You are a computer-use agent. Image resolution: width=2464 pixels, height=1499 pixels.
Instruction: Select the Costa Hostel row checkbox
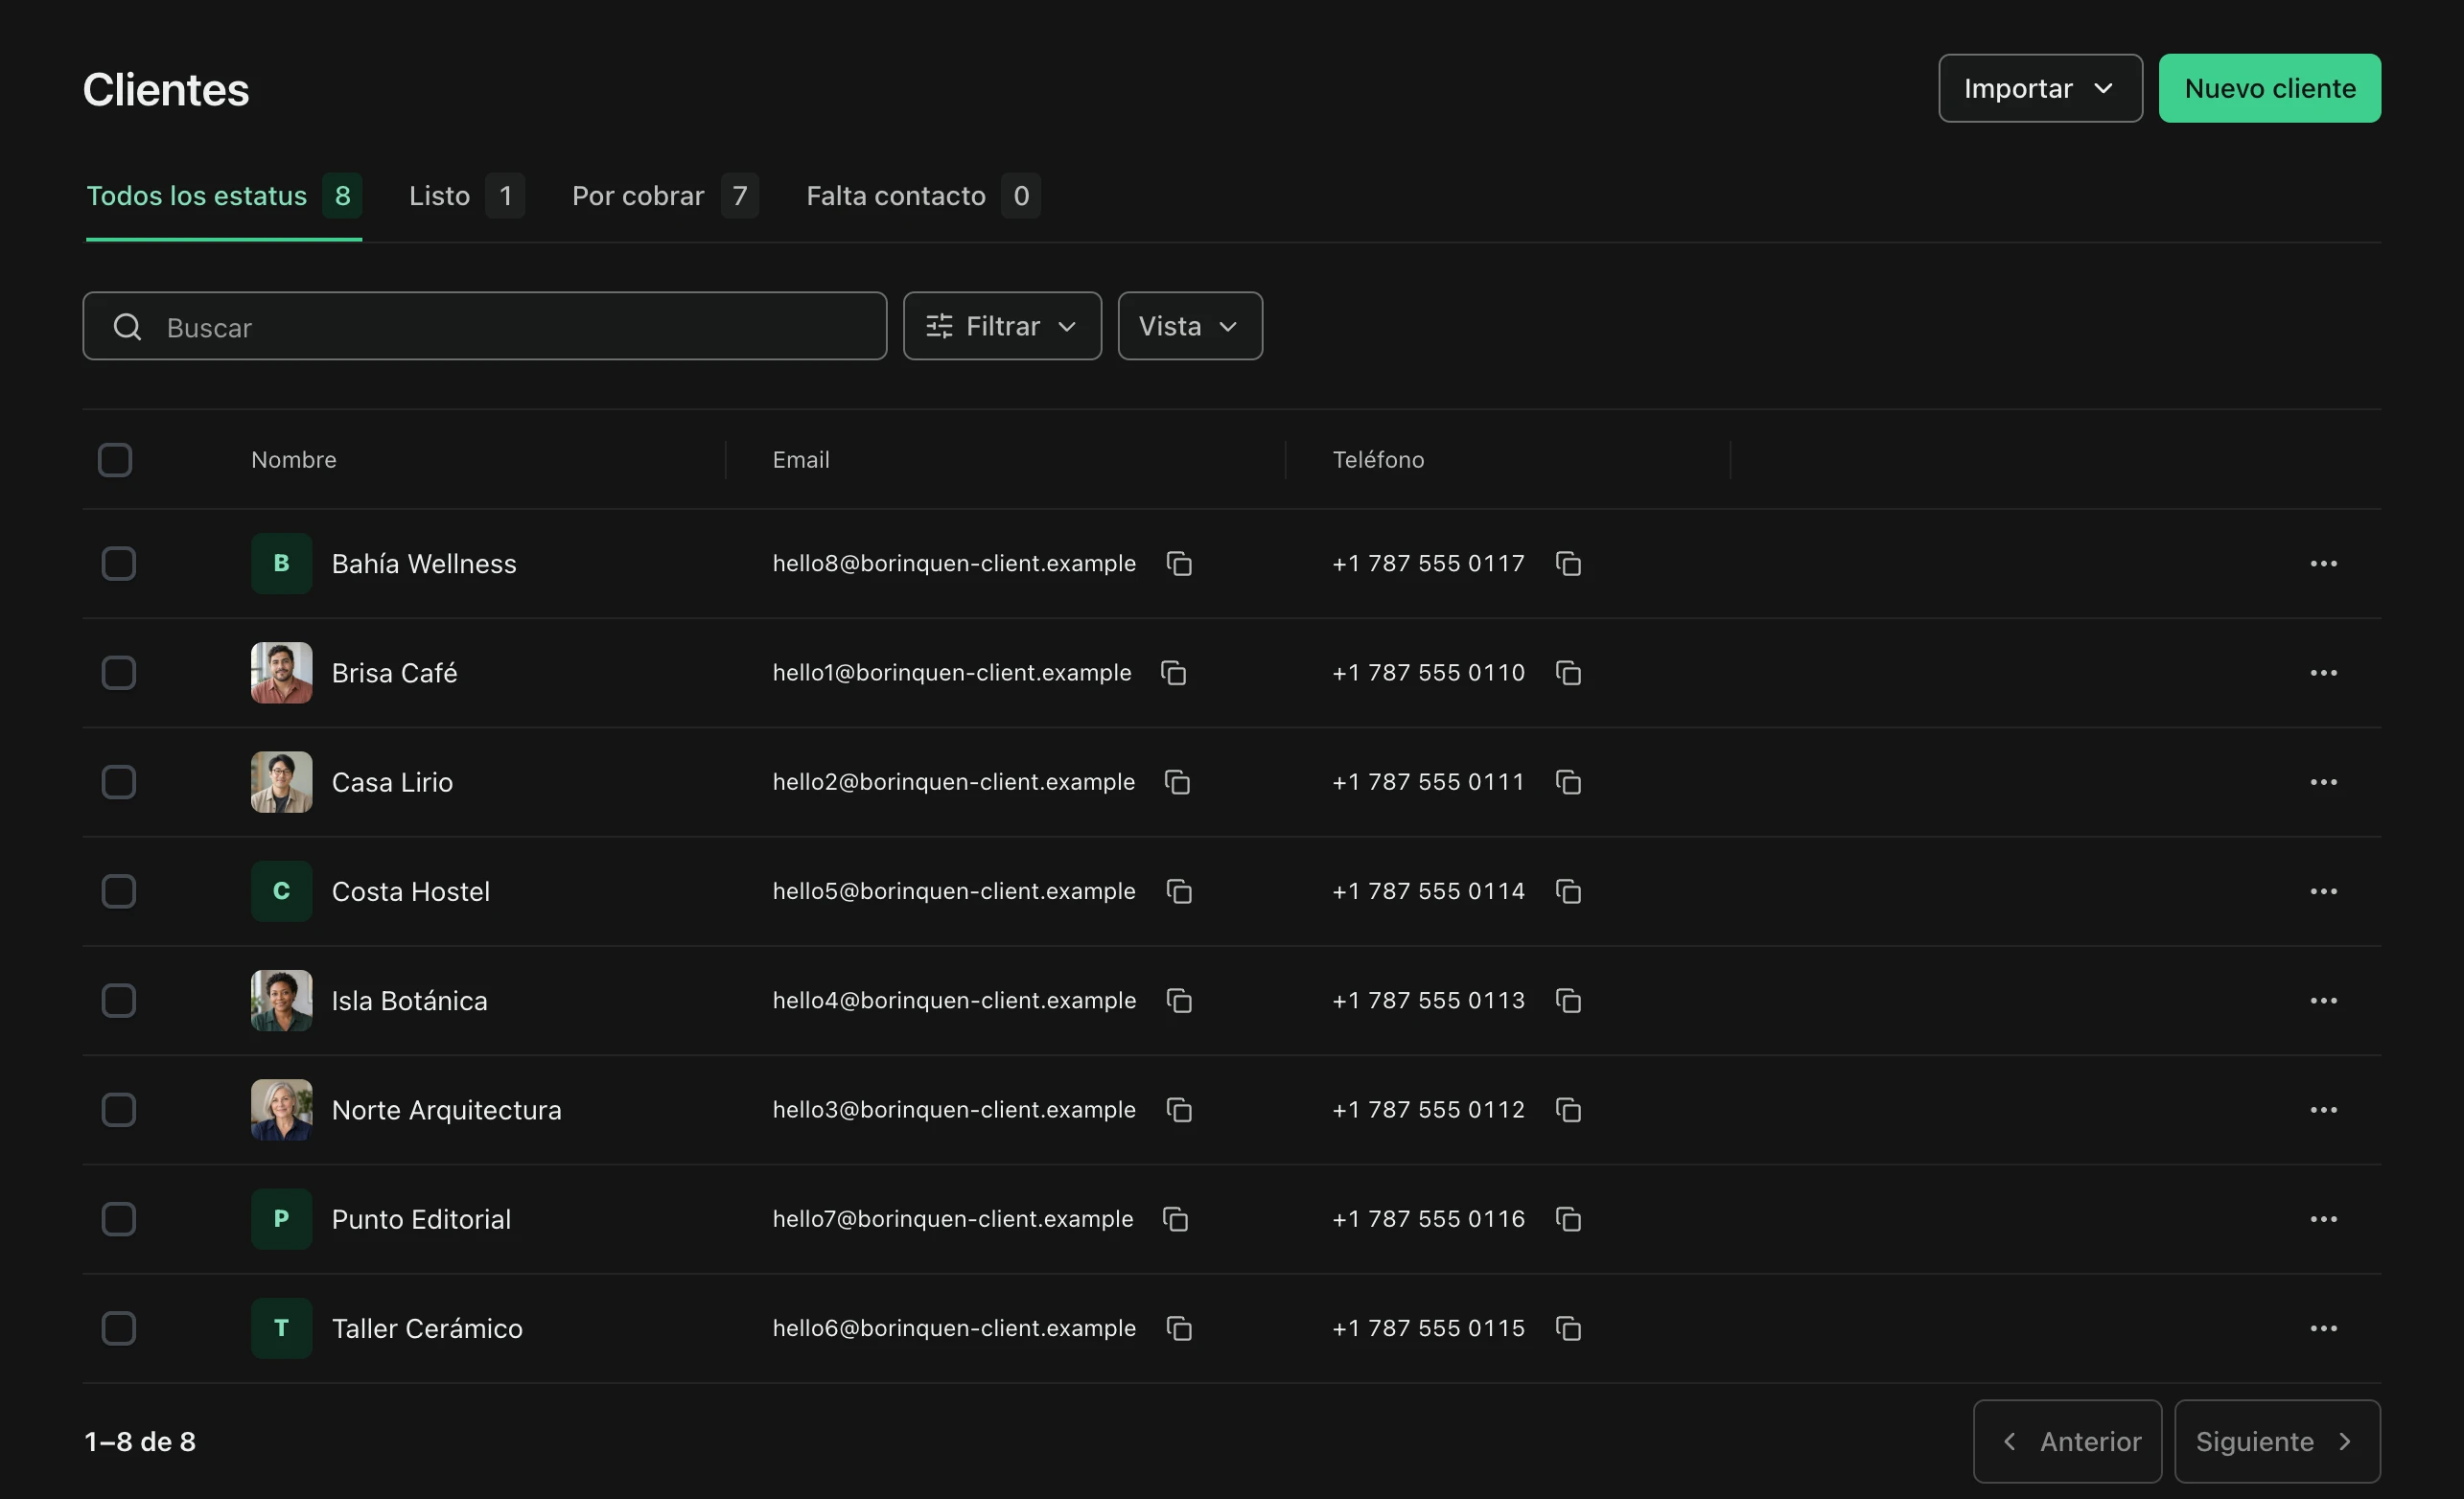pyautogui.click(x=119, y=891)
